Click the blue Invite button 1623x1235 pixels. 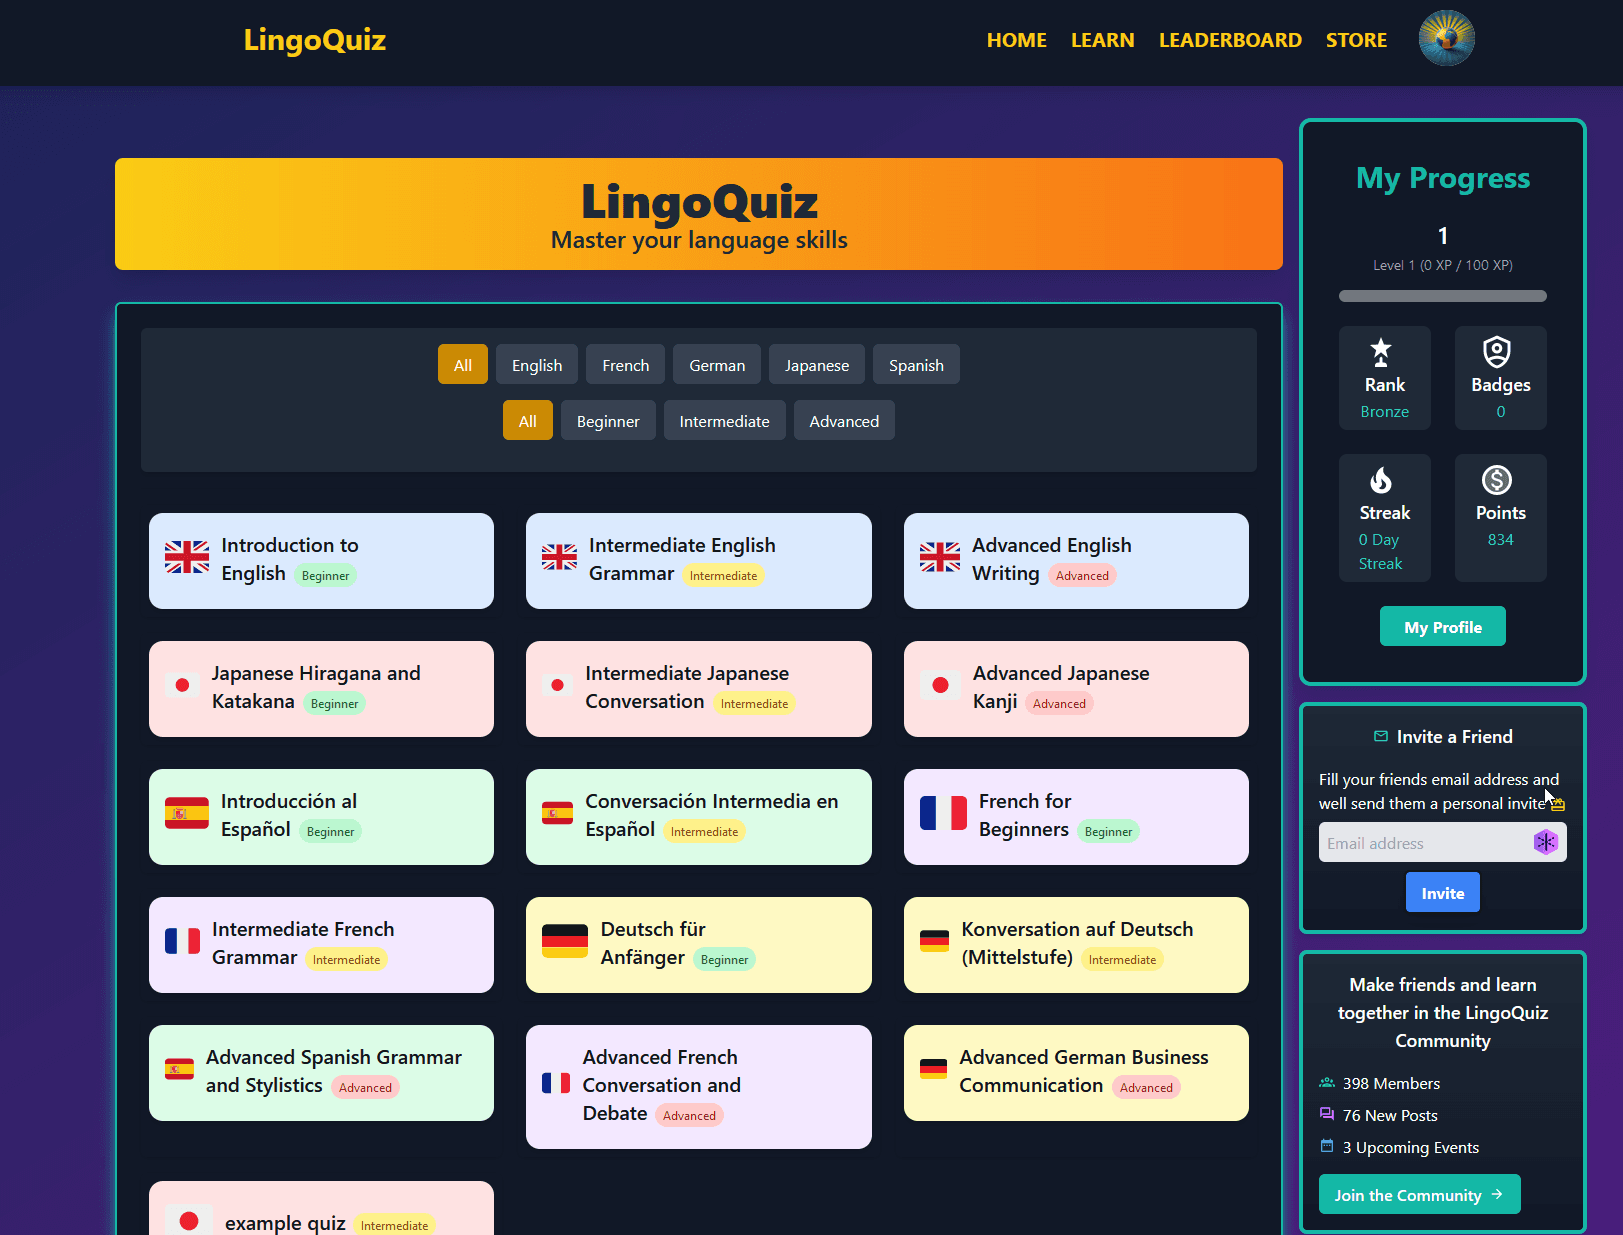click(1443, 893)
